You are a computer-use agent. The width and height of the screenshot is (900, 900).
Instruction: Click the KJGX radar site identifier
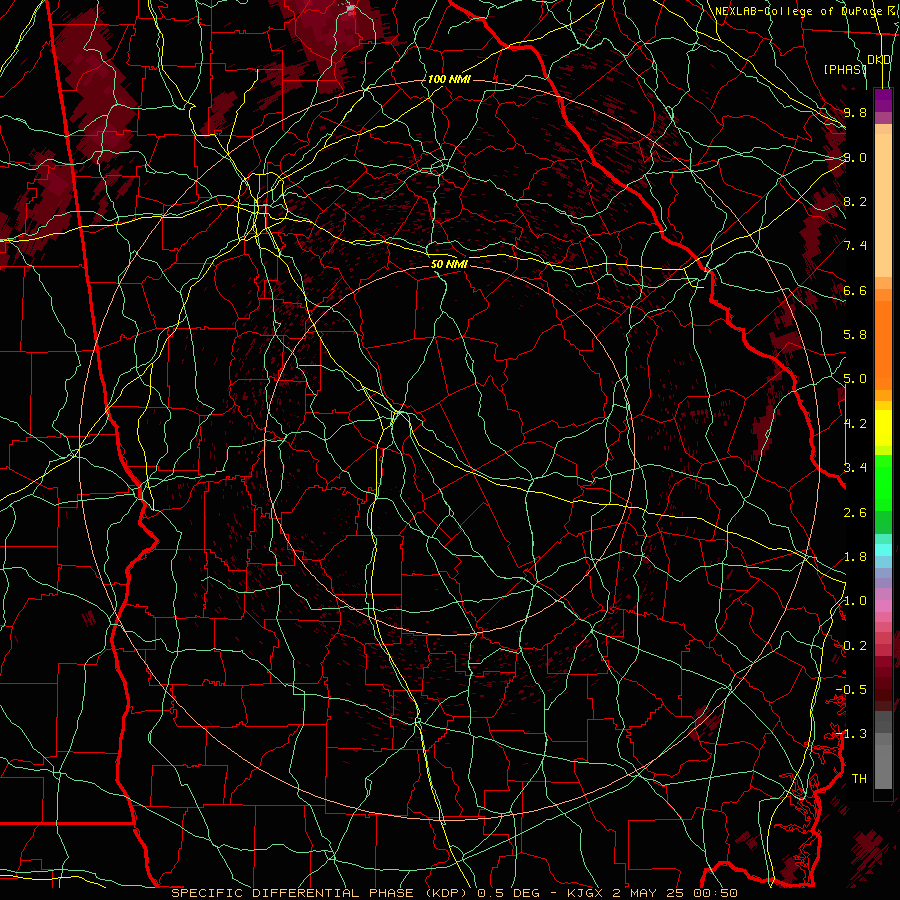pos(585,893)
